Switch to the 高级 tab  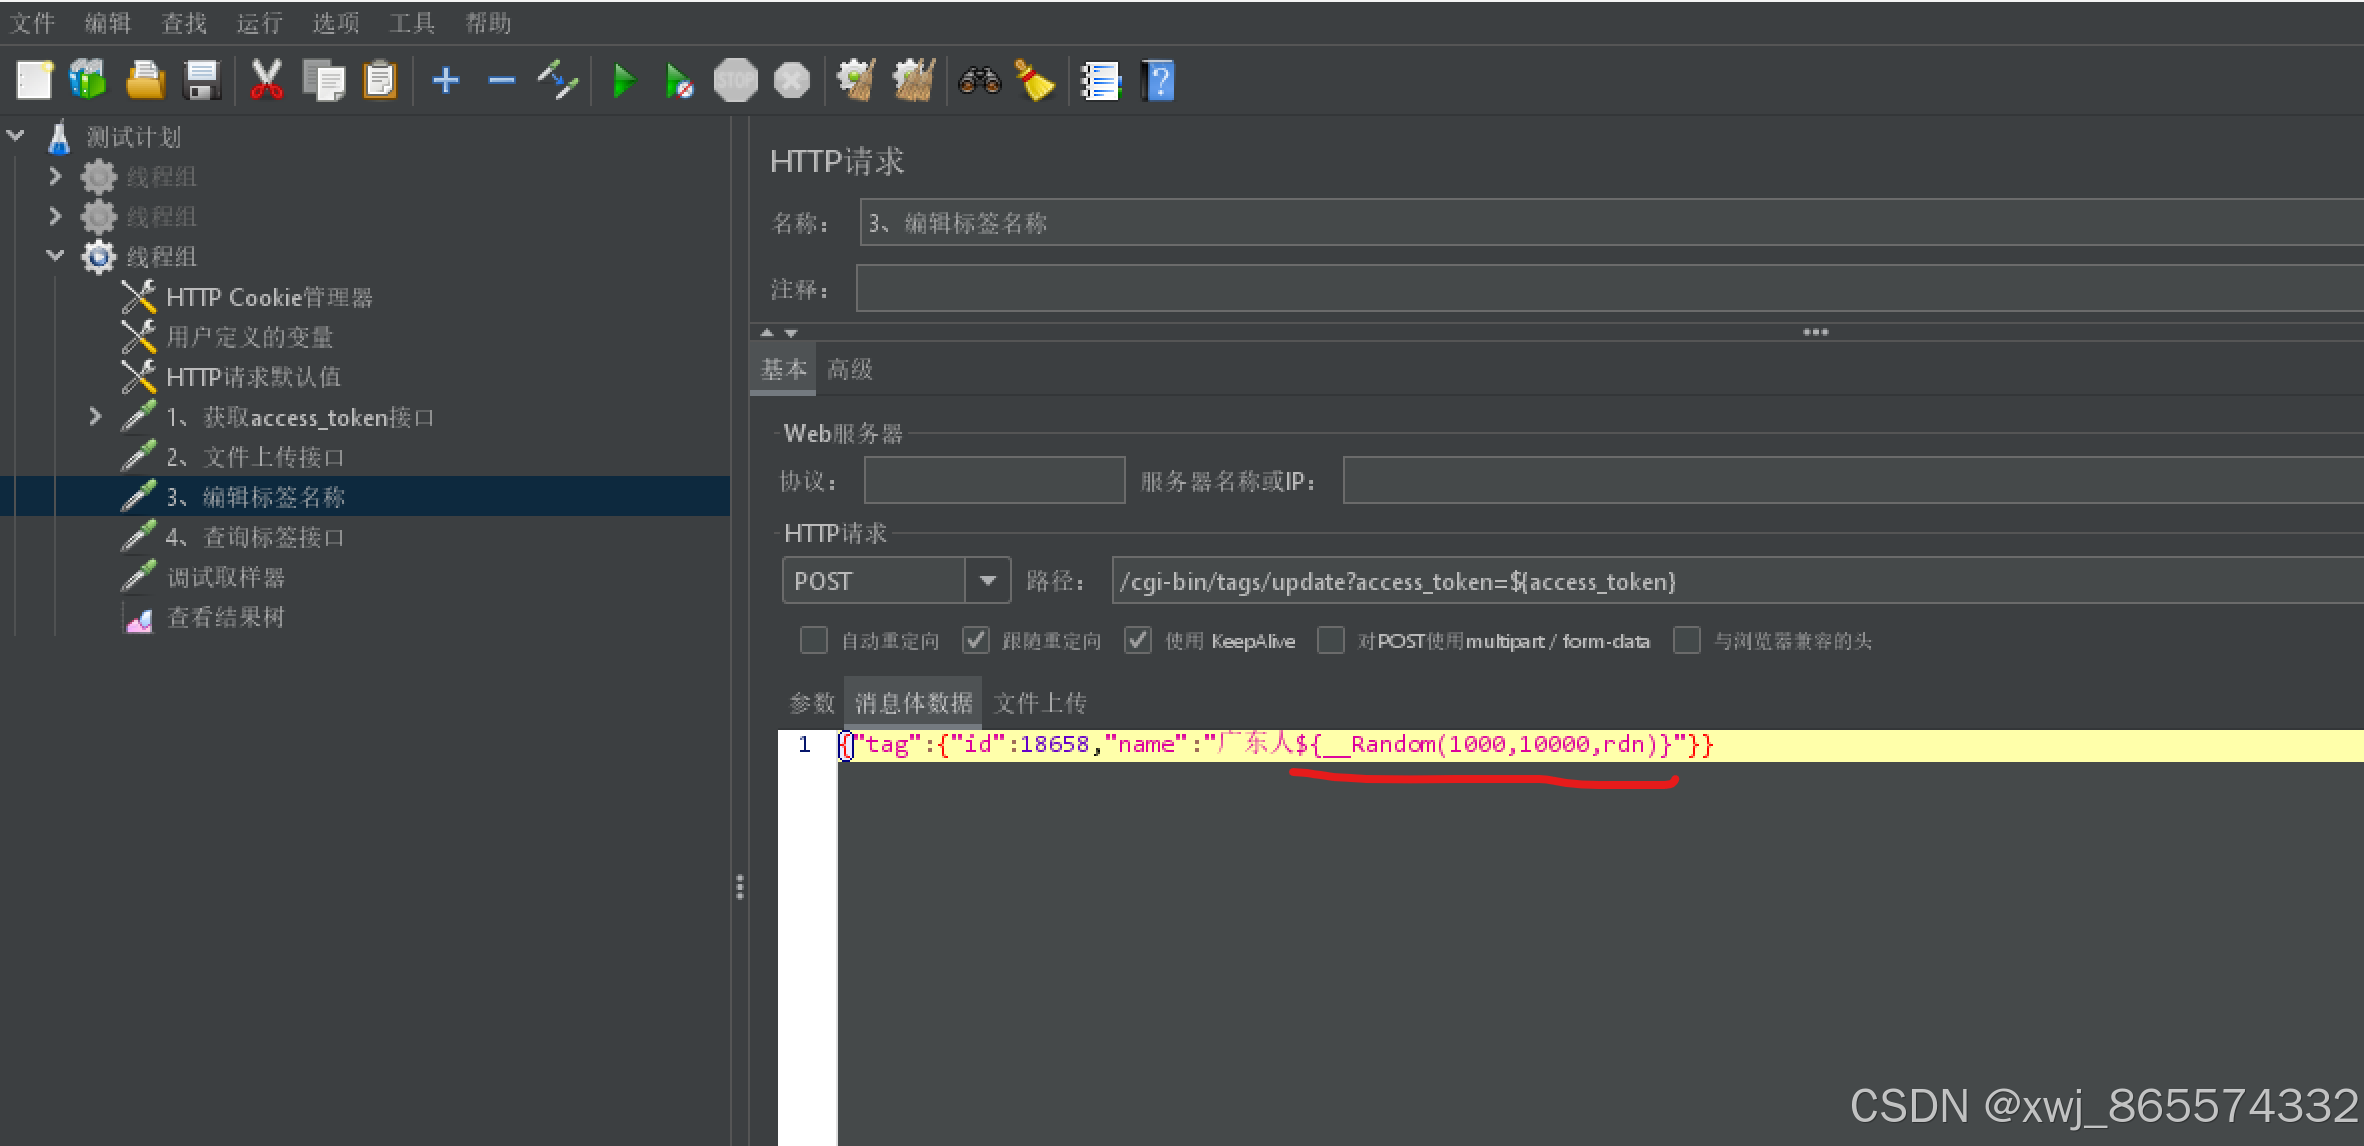tap(850, 370)
